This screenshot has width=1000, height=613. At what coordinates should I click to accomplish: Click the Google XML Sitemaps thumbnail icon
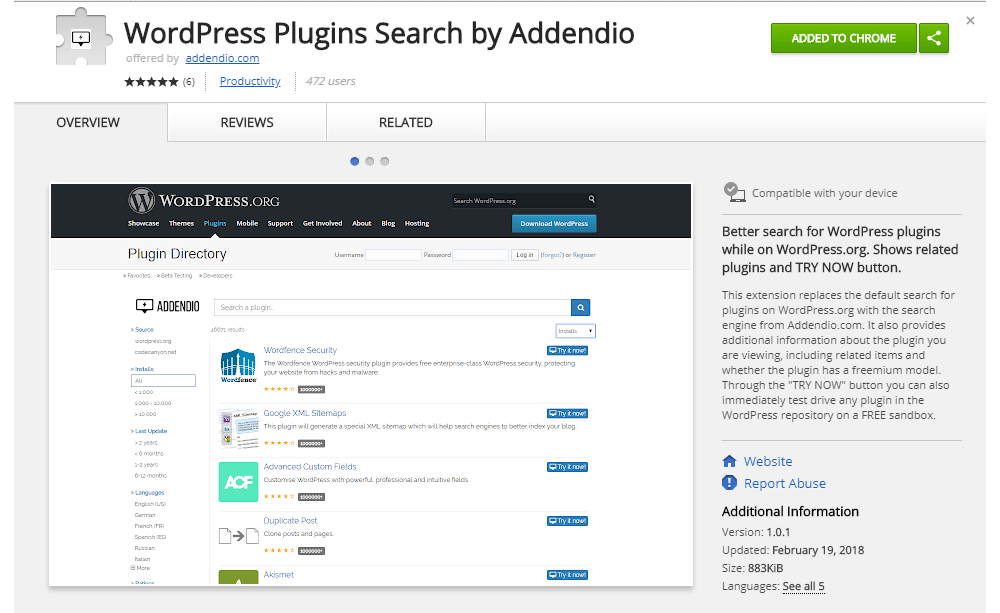coord(238,429)
